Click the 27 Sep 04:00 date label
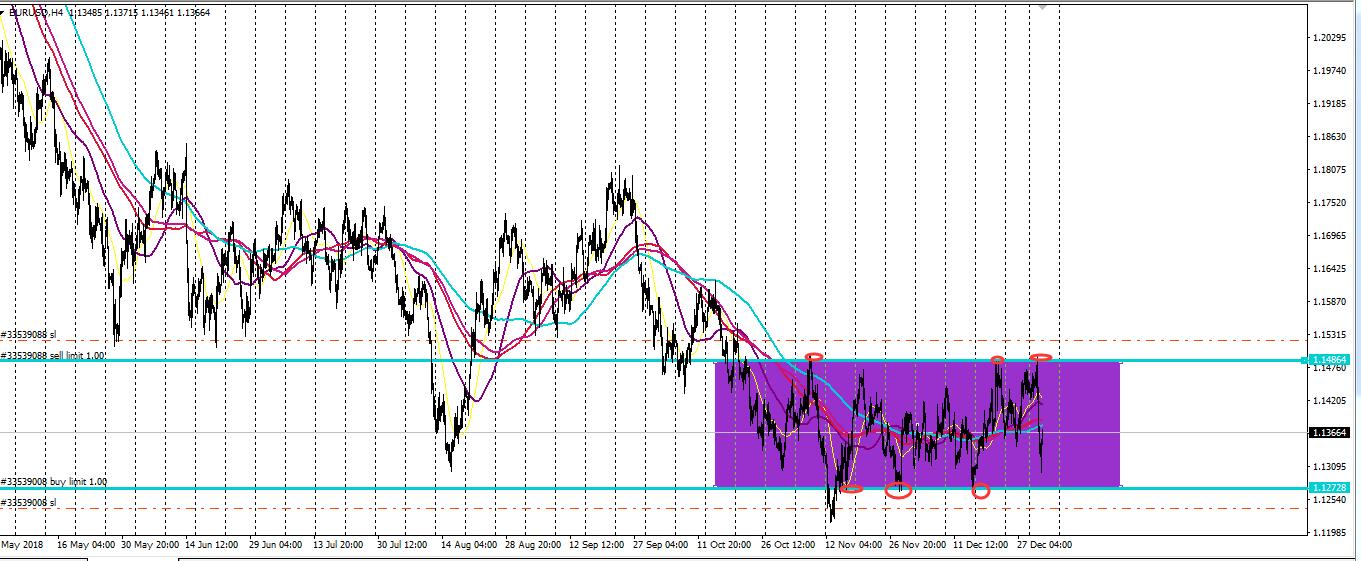1361x561 pixels. pos(662,545)
